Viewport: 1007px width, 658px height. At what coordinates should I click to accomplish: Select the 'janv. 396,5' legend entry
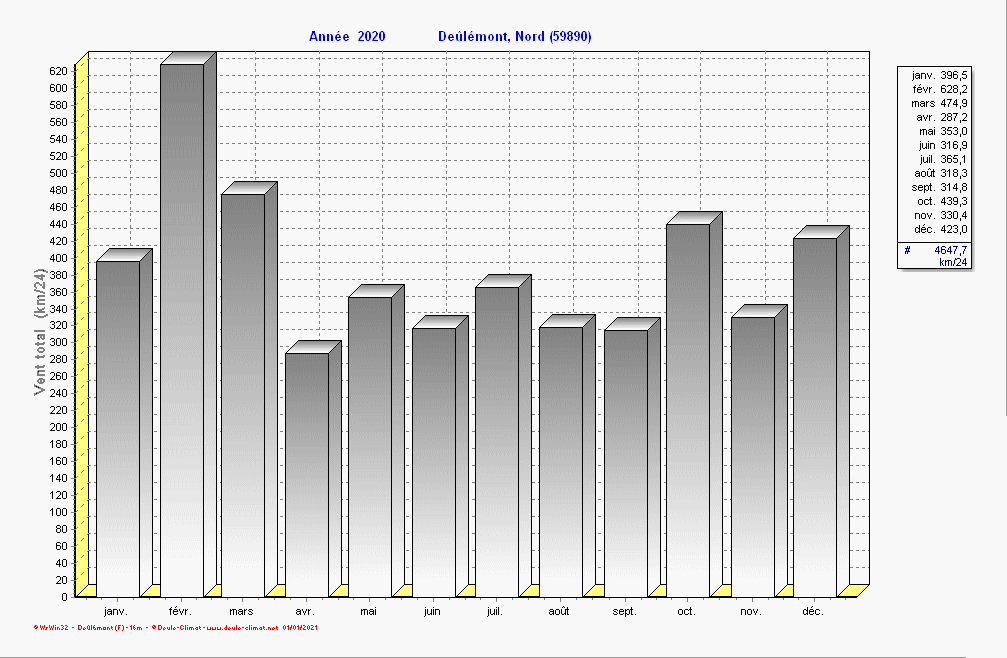[940, 75]
